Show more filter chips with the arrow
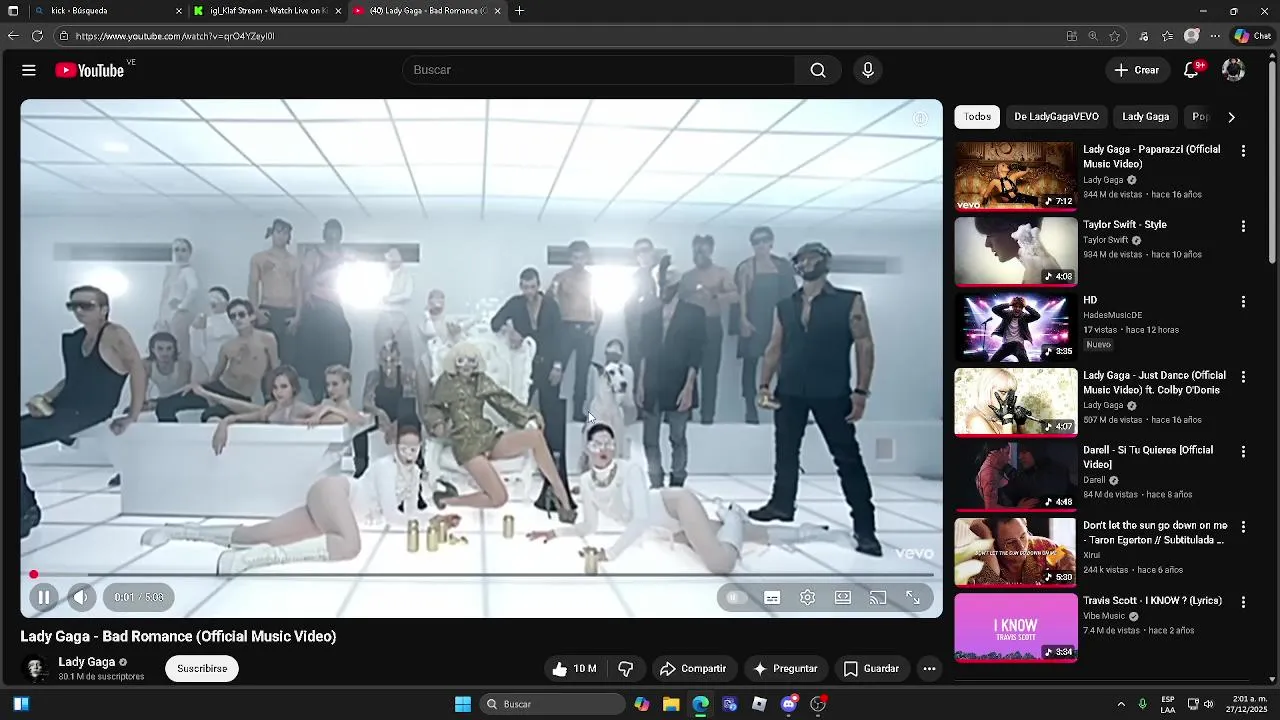This screenshot has width=1280, height=720. (1231, 117)
